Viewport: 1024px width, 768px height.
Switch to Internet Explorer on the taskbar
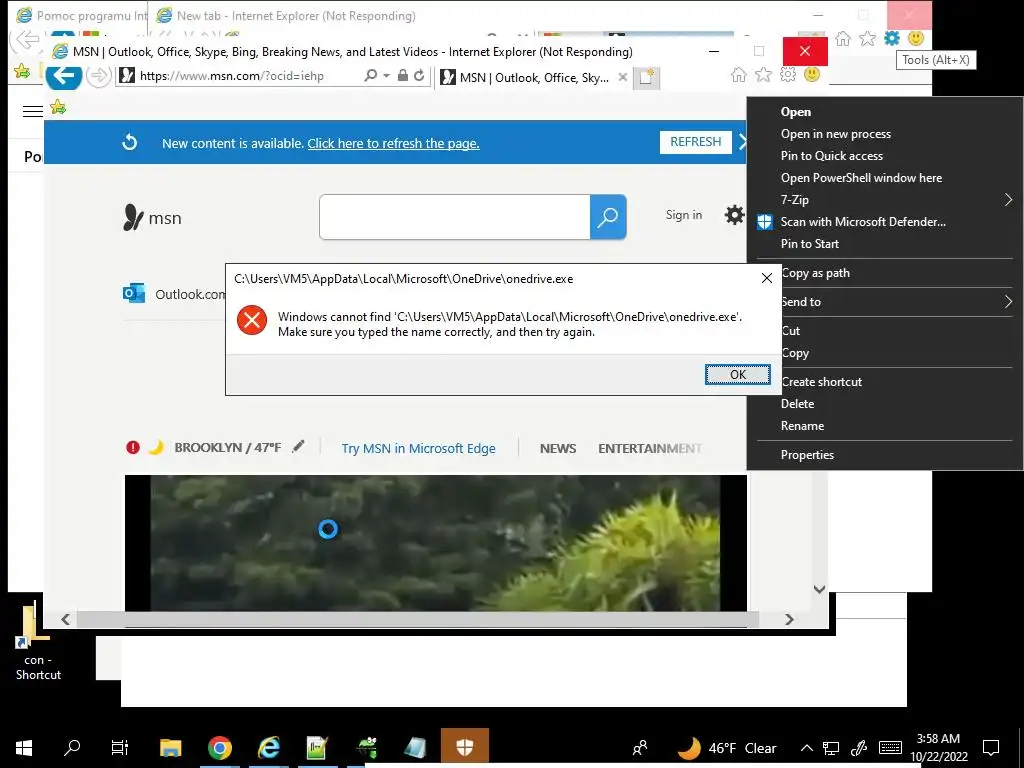(x=268, y=748)
